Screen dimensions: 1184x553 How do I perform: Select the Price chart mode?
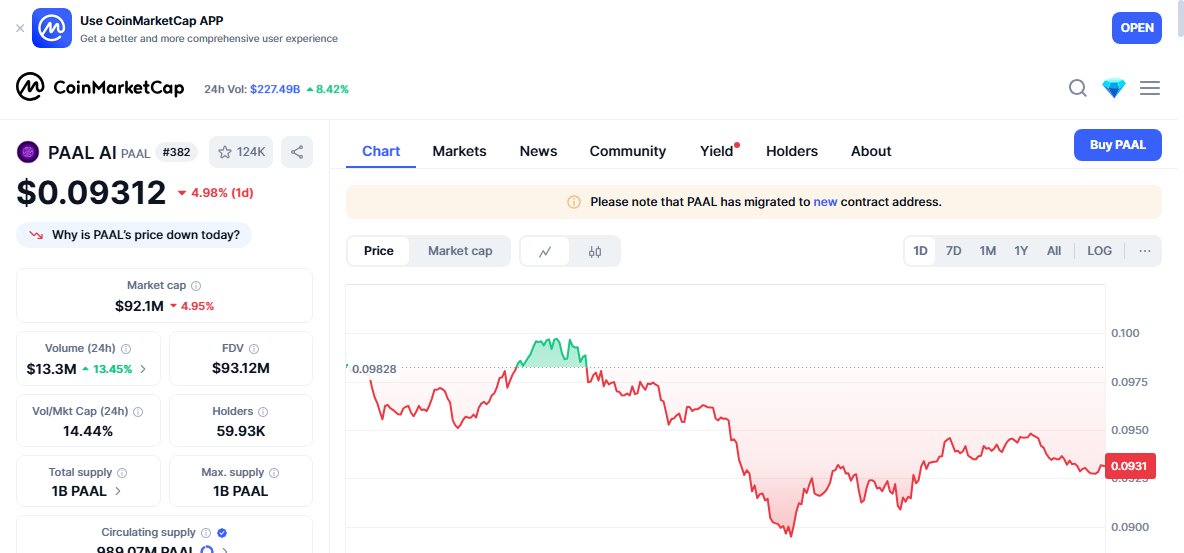point(378,251)
